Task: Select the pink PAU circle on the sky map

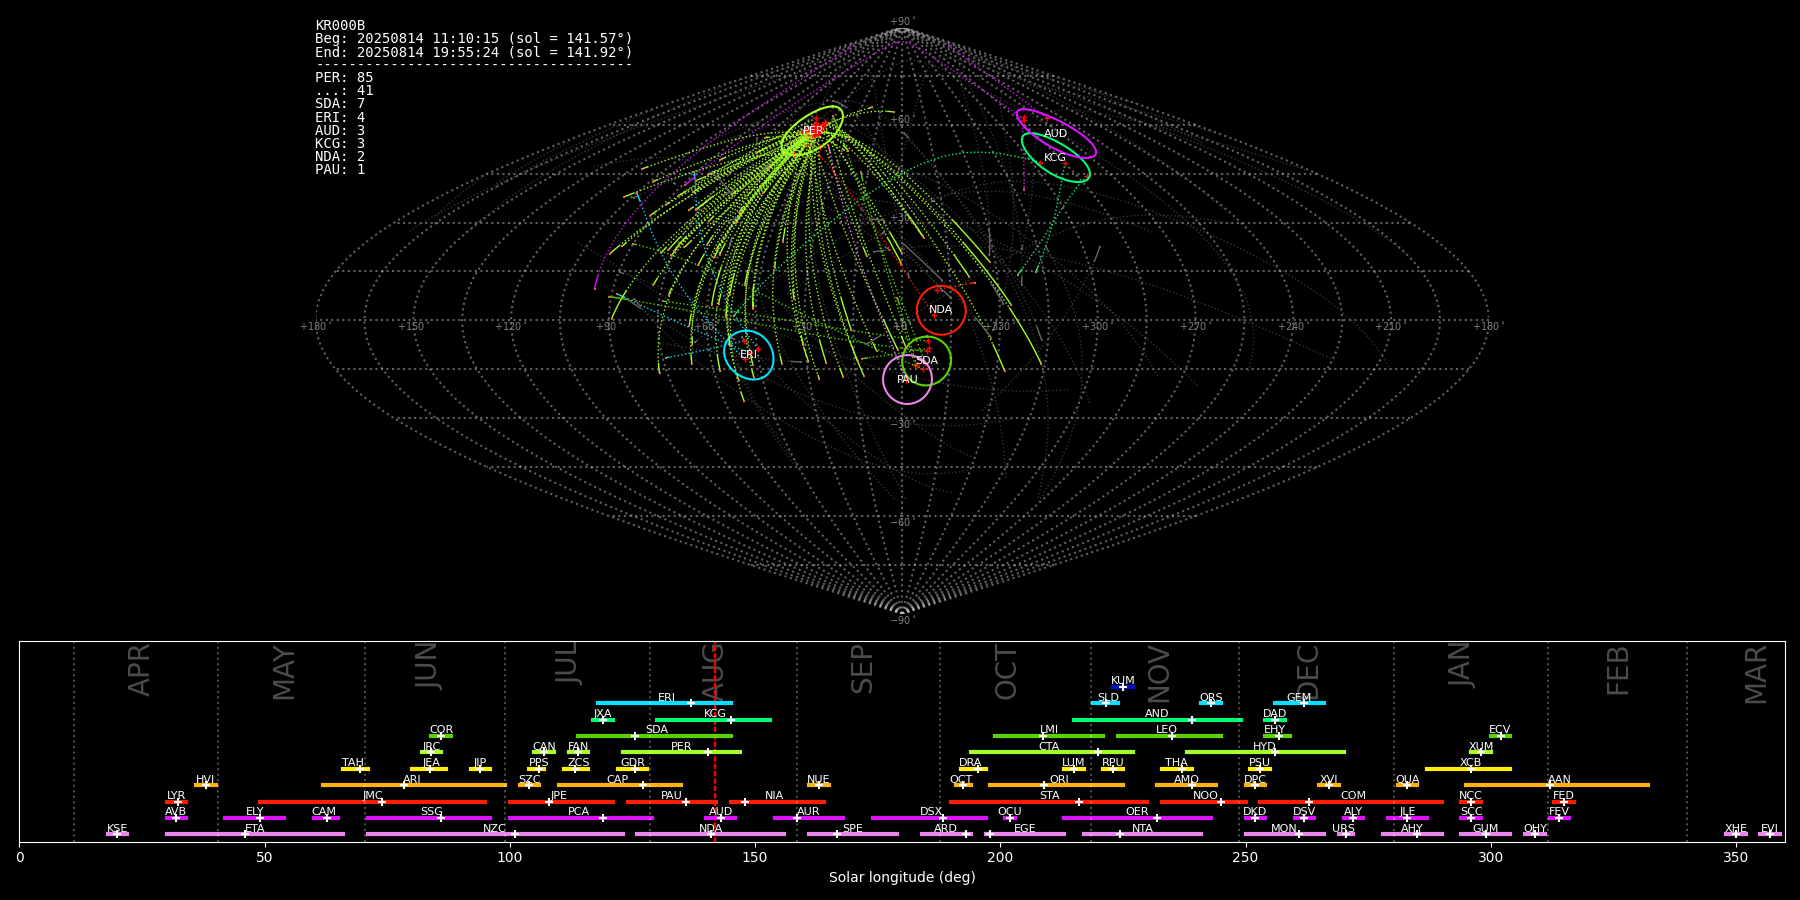Action: click(907, 380)
